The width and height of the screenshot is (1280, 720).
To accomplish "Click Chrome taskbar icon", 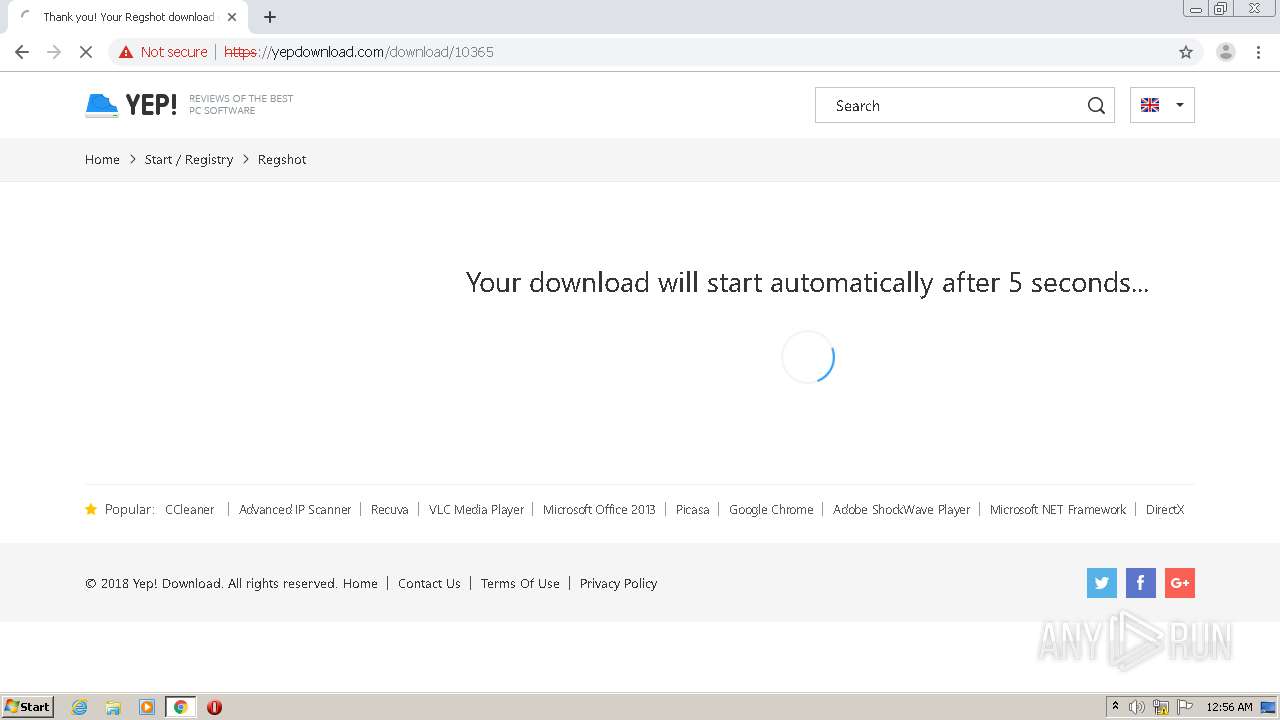I will (x=180, y=707).
